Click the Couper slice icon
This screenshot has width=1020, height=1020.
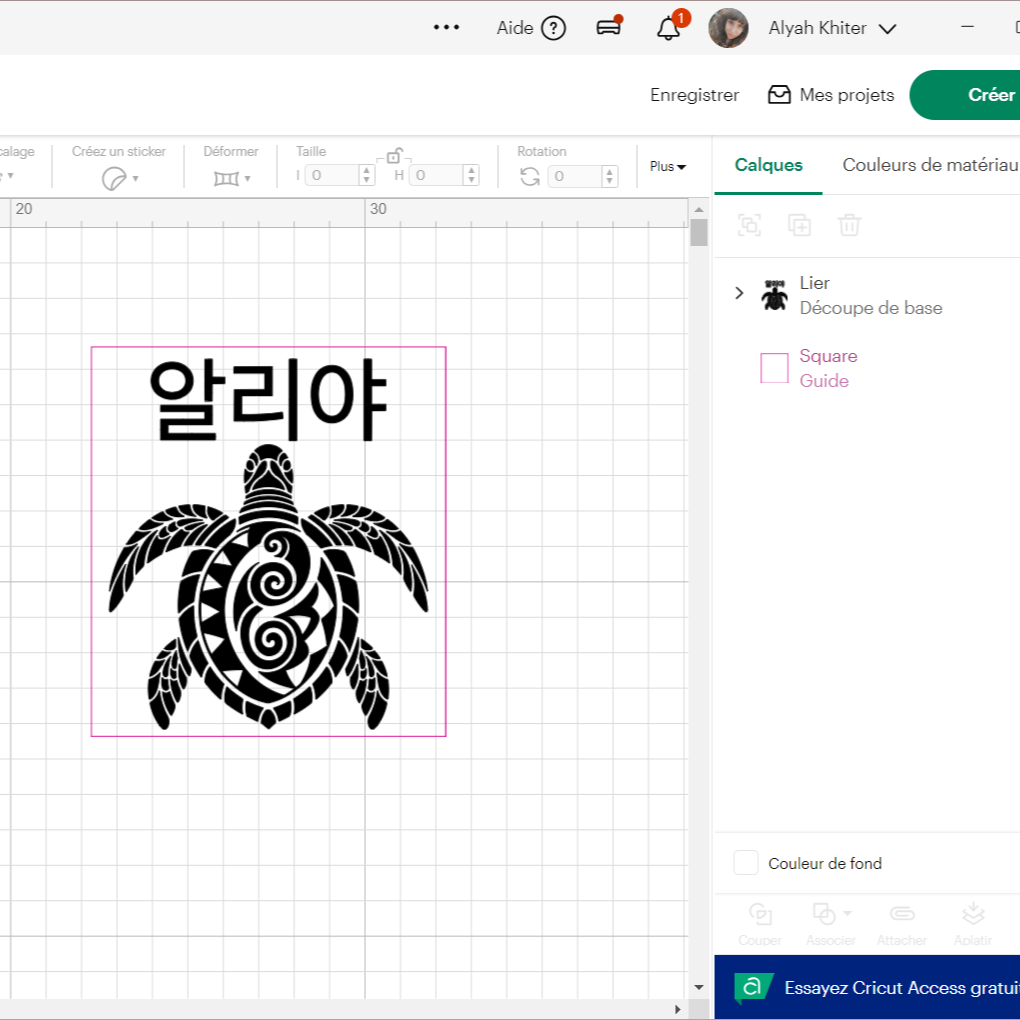[760, 914]
